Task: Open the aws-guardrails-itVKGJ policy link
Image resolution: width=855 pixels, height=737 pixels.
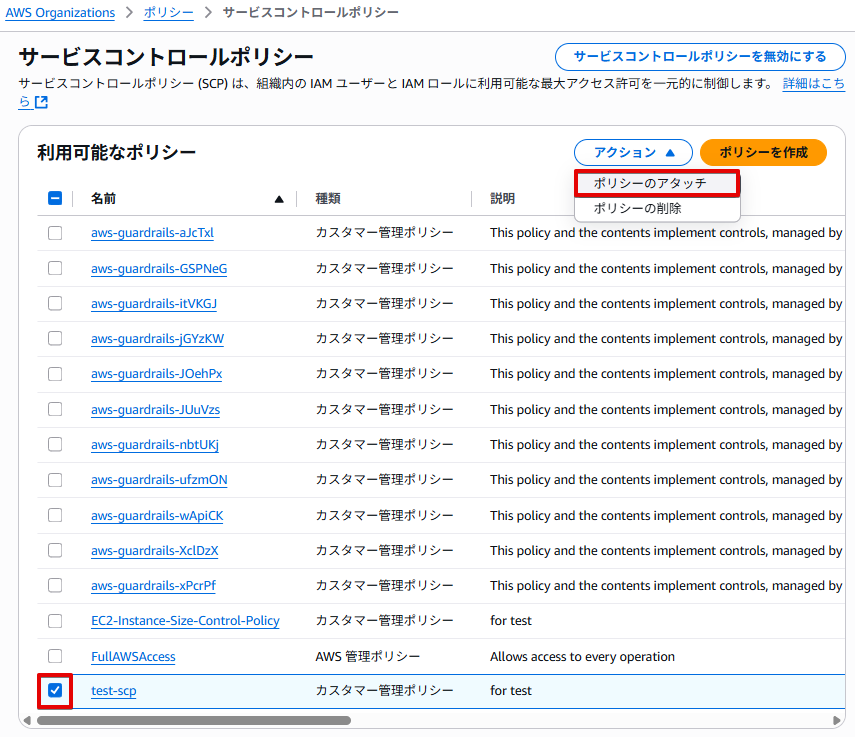Action: (x=154, y=304)
